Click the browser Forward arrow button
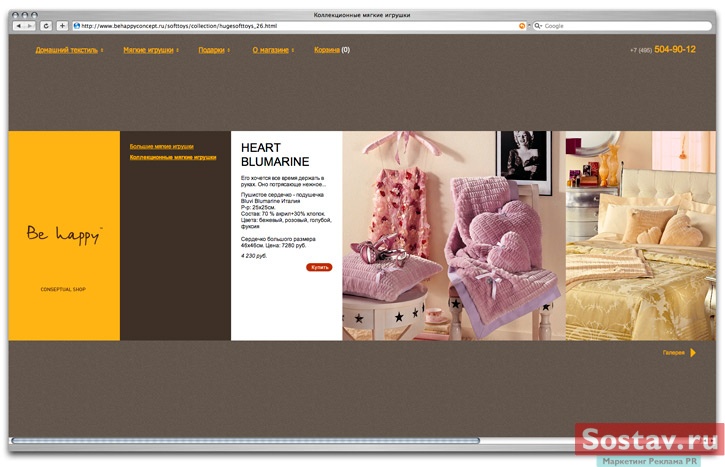Image resolution: width=725 pixels, height=467 pixels. tap(30, 26)
